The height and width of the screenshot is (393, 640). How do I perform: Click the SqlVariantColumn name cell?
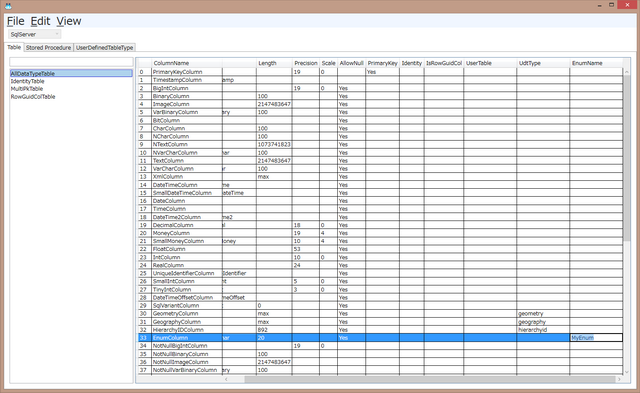tap(187, 306)
